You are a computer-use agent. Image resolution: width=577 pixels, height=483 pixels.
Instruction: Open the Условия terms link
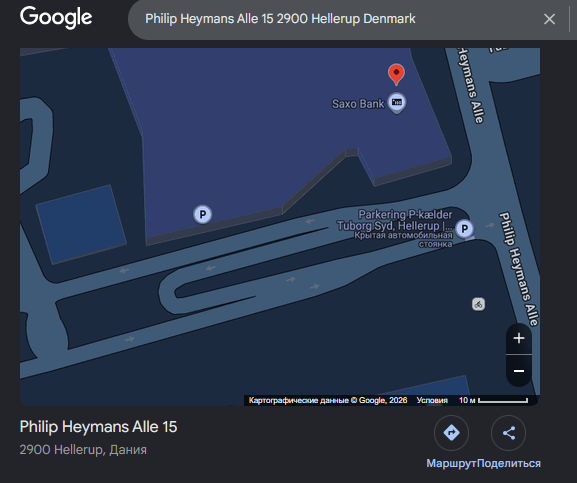pyautogui.click(x=432, y=400)
